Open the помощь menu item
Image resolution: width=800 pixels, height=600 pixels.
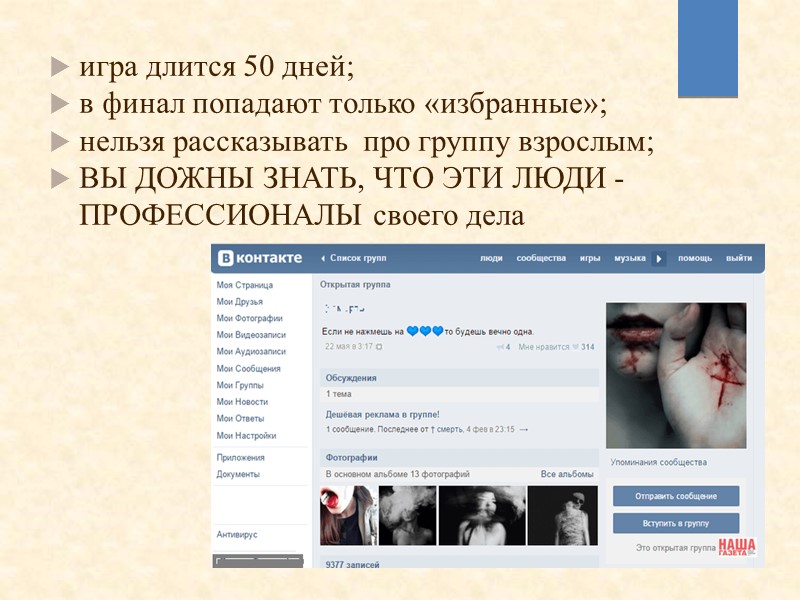point(694,258)
